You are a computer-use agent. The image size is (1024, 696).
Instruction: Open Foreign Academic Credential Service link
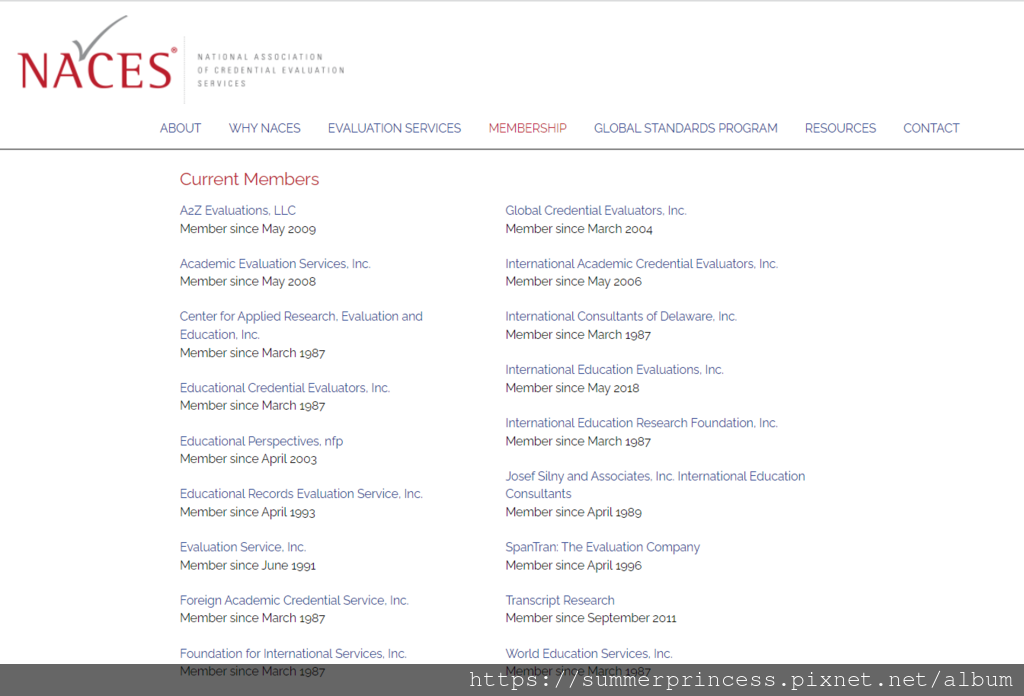[294, 600]
